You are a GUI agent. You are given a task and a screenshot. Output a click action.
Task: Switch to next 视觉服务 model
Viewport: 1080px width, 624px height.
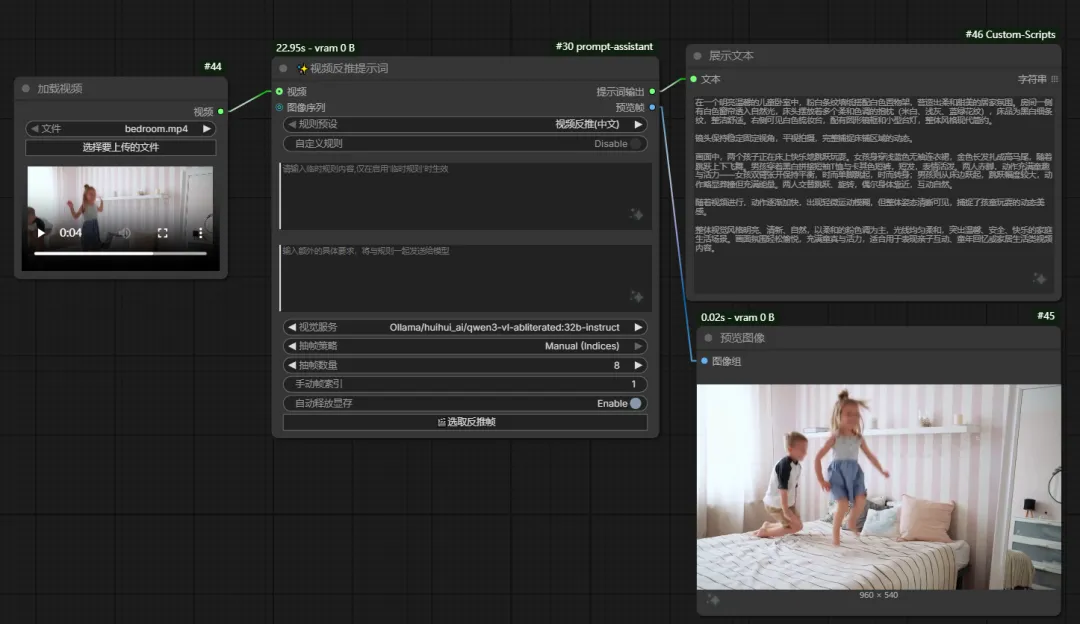[638, 327]
